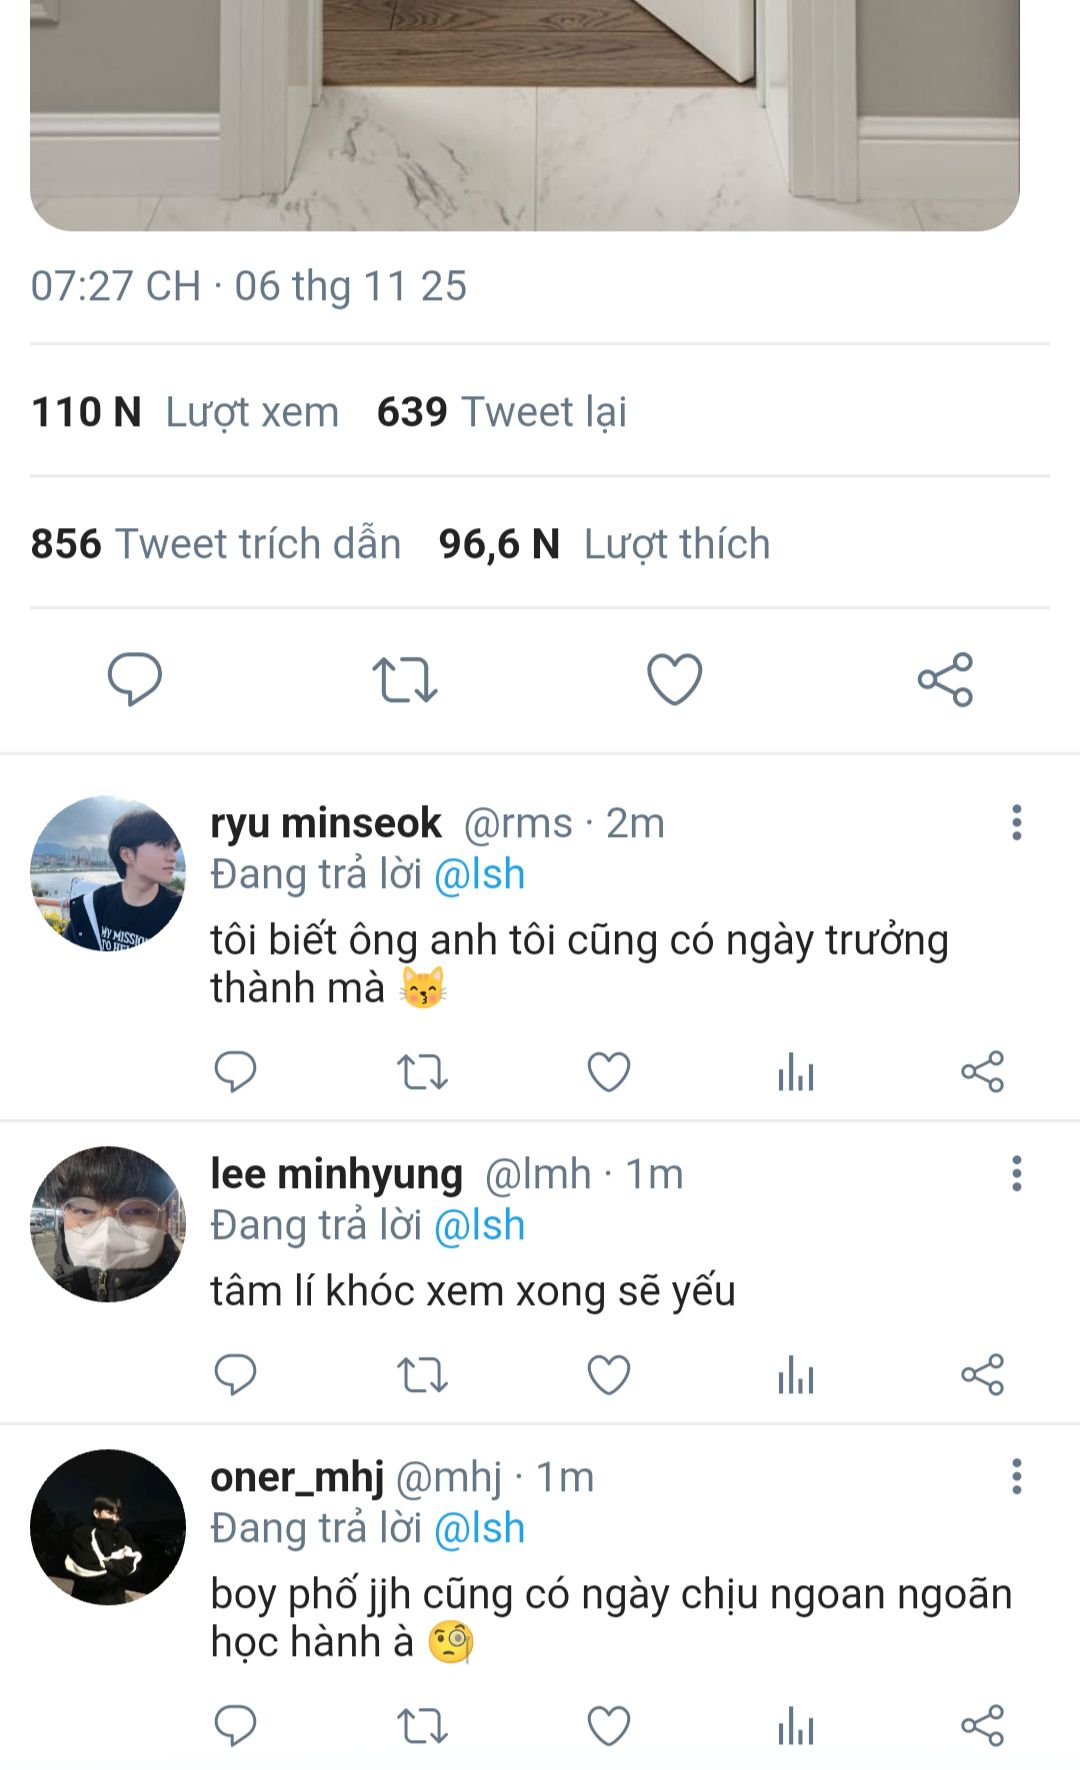The image size is (1080, 1770).
Task: Like the main tweet
Action: (675, 680)
